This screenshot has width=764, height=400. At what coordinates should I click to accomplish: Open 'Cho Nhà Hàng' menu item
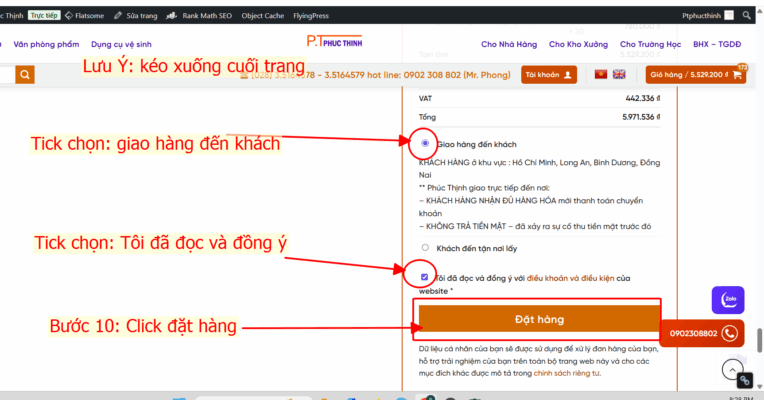[x=510, y=44]
